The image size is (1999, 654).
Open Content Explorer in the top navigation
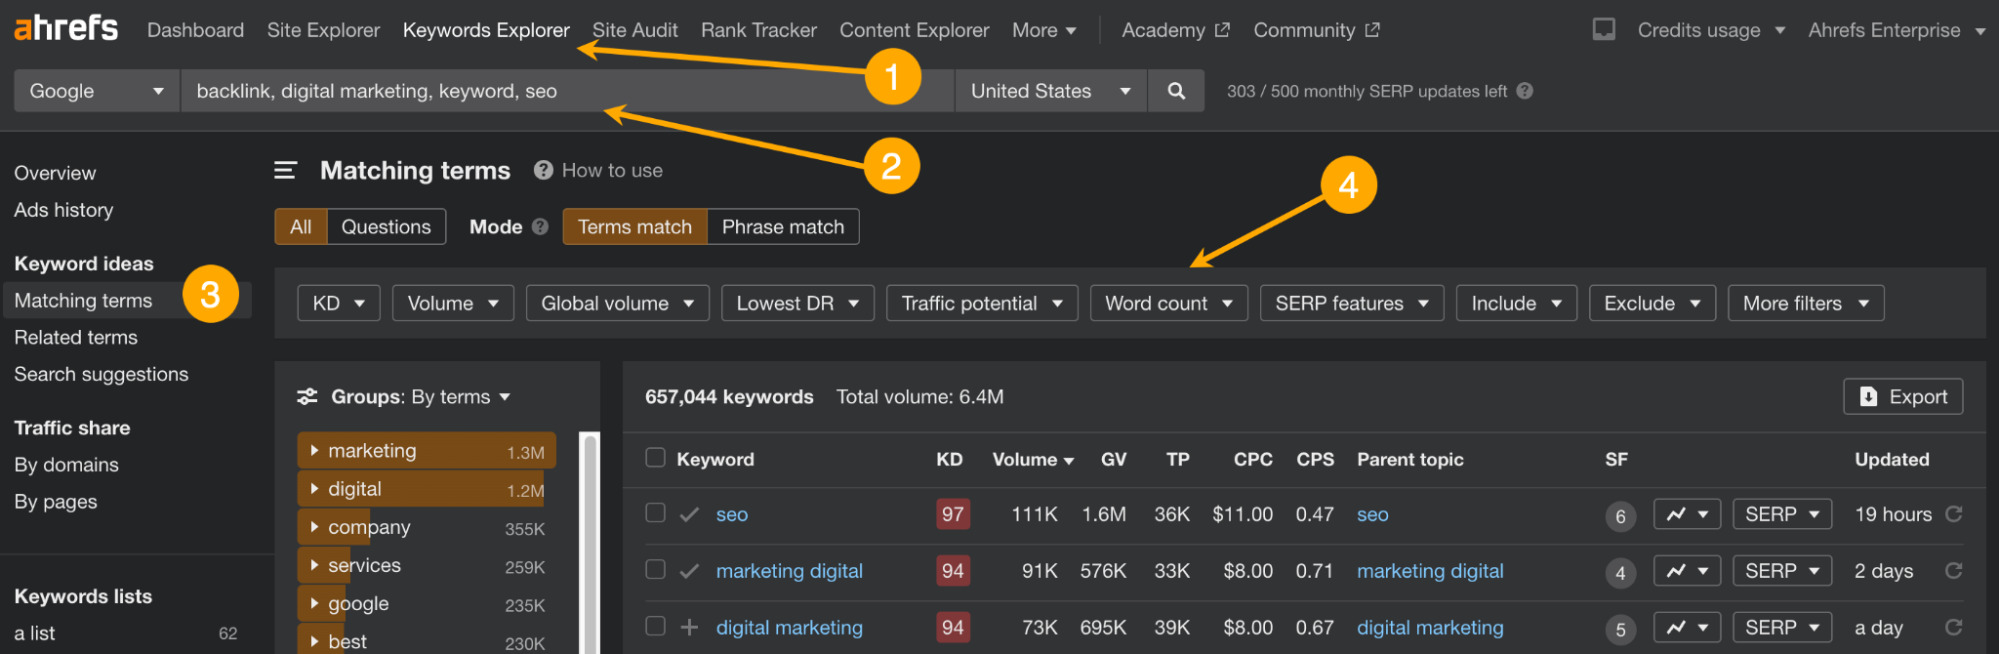tap(914, 30)
